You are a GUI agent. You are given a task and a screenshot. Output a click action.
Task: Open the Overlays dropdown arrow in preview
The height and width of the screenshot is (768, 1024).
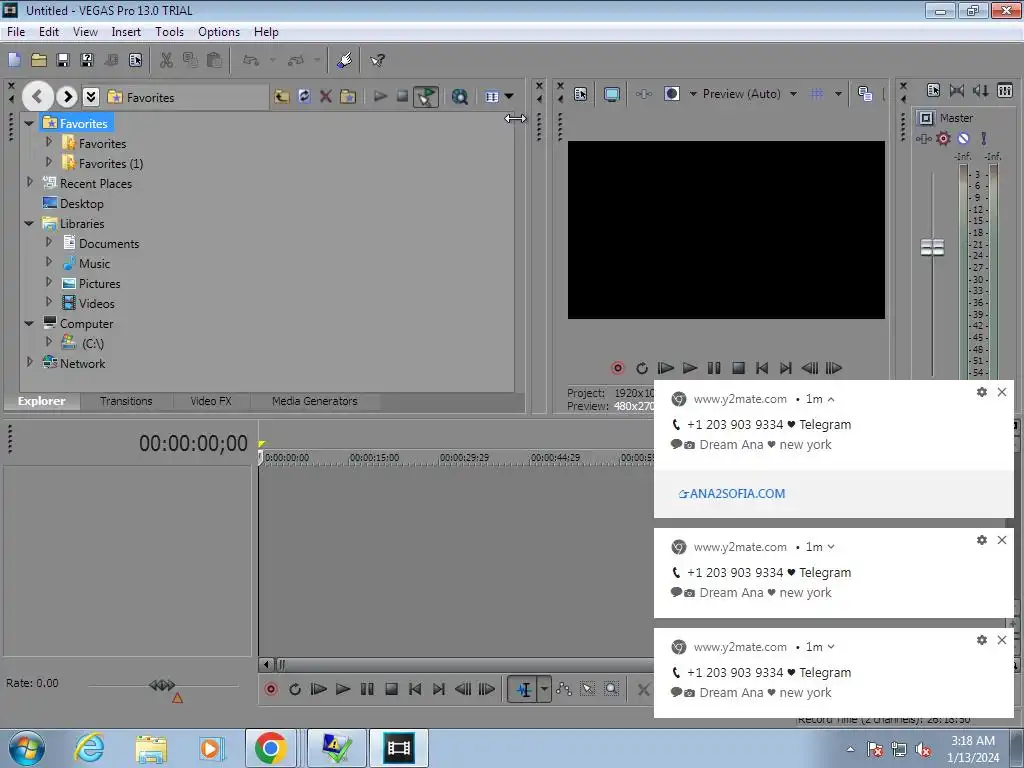(839, 94)
